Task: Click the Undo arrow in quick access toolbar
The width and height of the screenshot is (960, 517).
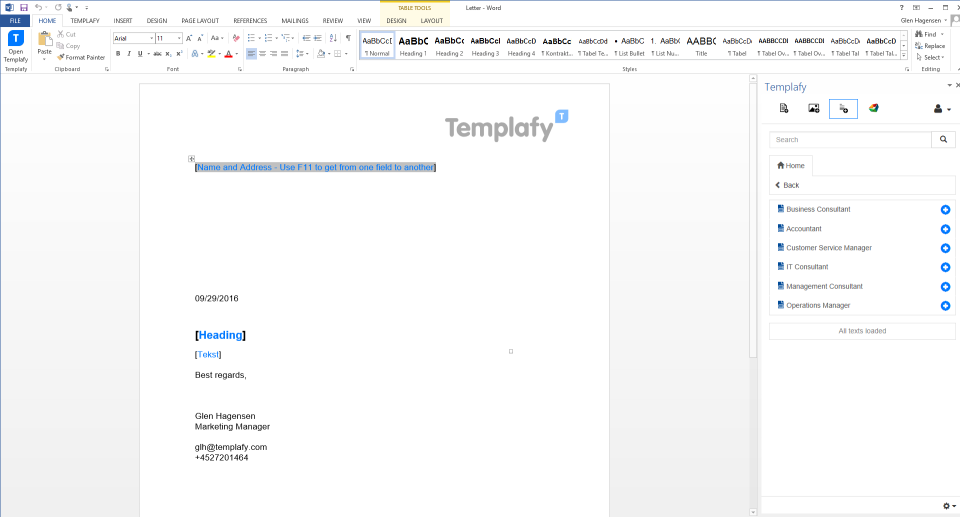Action: click(x=39, y=7)
